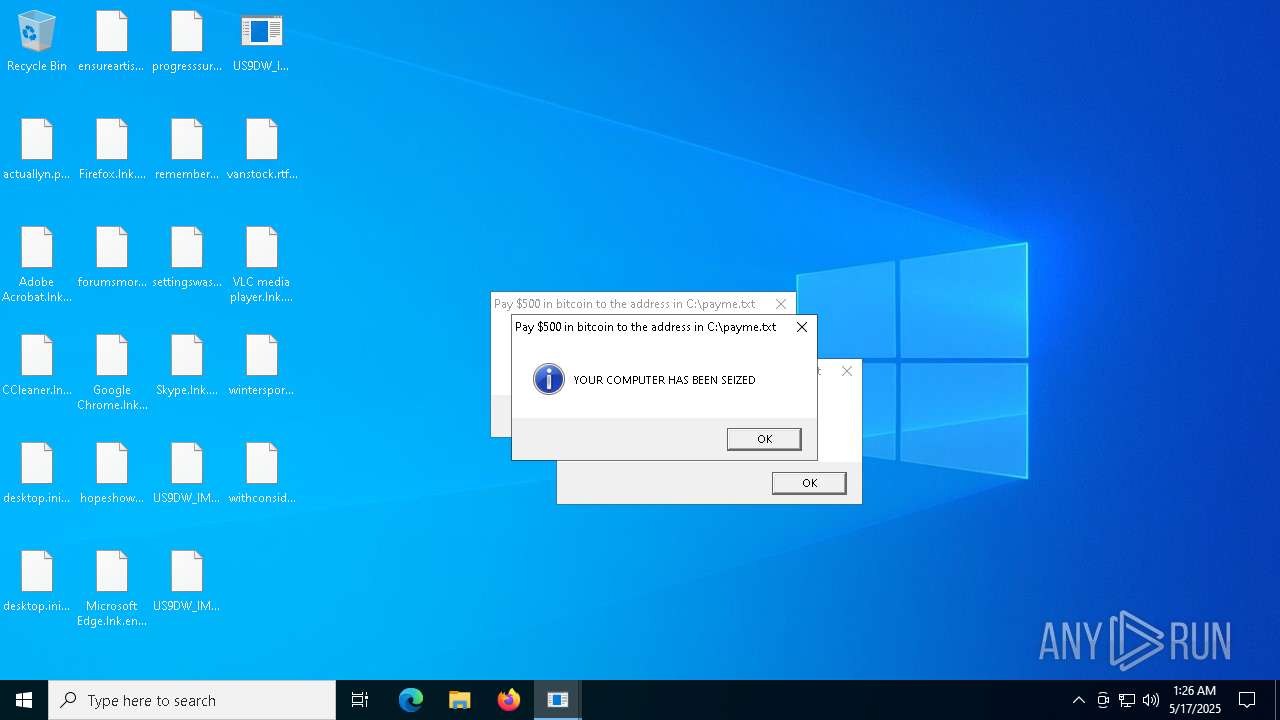The width and height of the screenshot is (1280, 720).
Task: Select the Google Chrome.lnk file icon
Action: click(112, 372)
